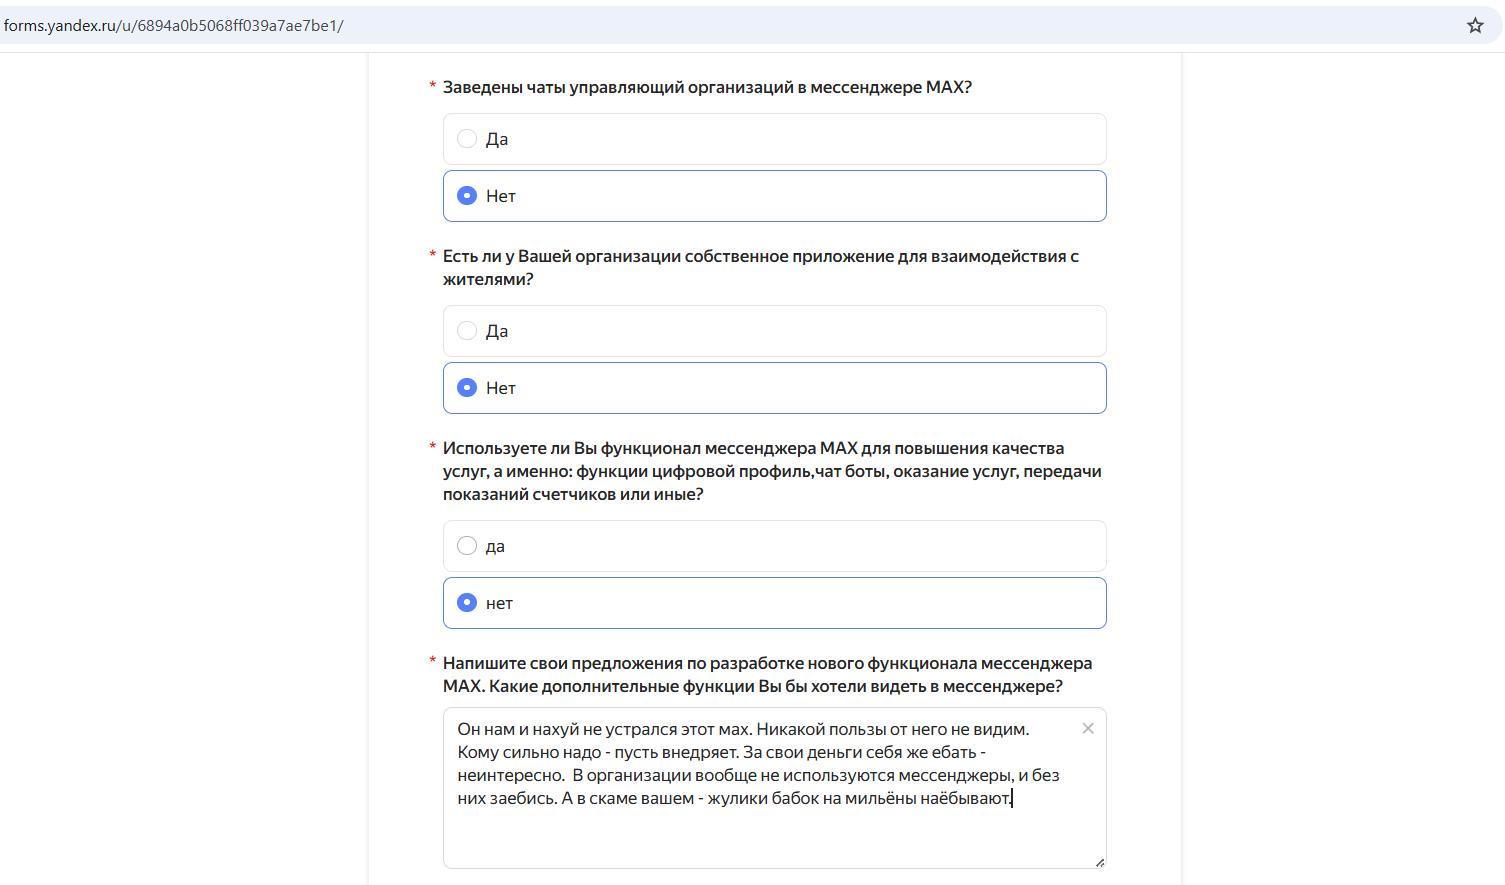This screenshot has width=1505, height=885.
Task: Pick 'нет' for using MAX functionality question
Action: [x=775, y=603]
